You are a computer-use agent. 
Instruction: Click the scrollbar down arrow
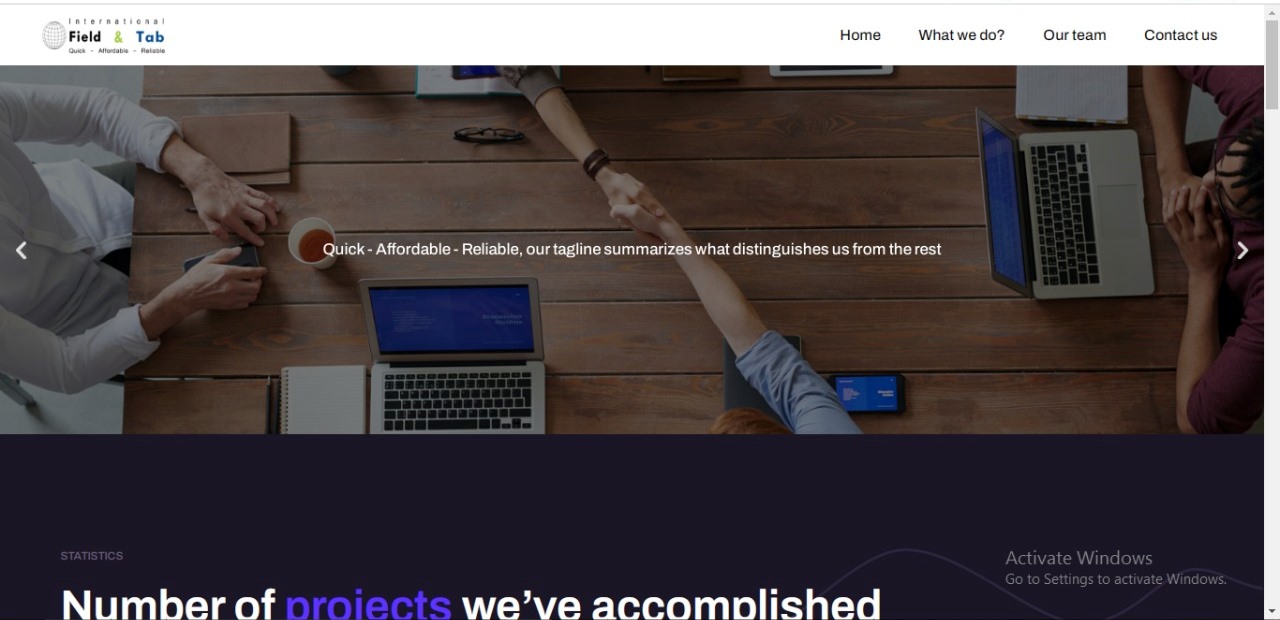(1272, 611)
